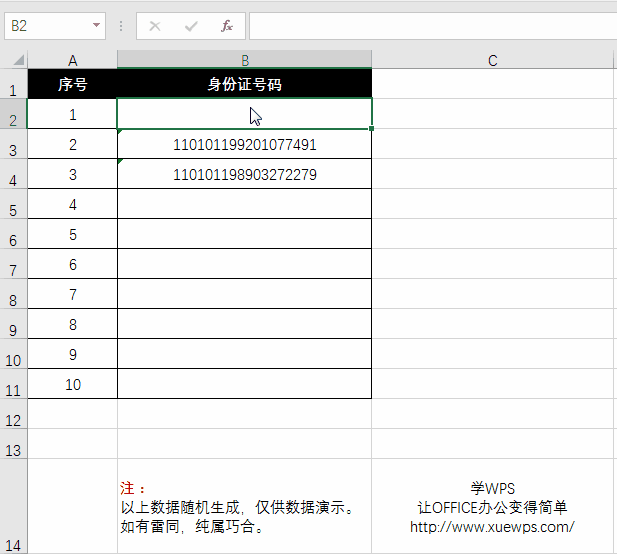Select column A header
This screenshot has height=554, width=617.
pos(72,61)
